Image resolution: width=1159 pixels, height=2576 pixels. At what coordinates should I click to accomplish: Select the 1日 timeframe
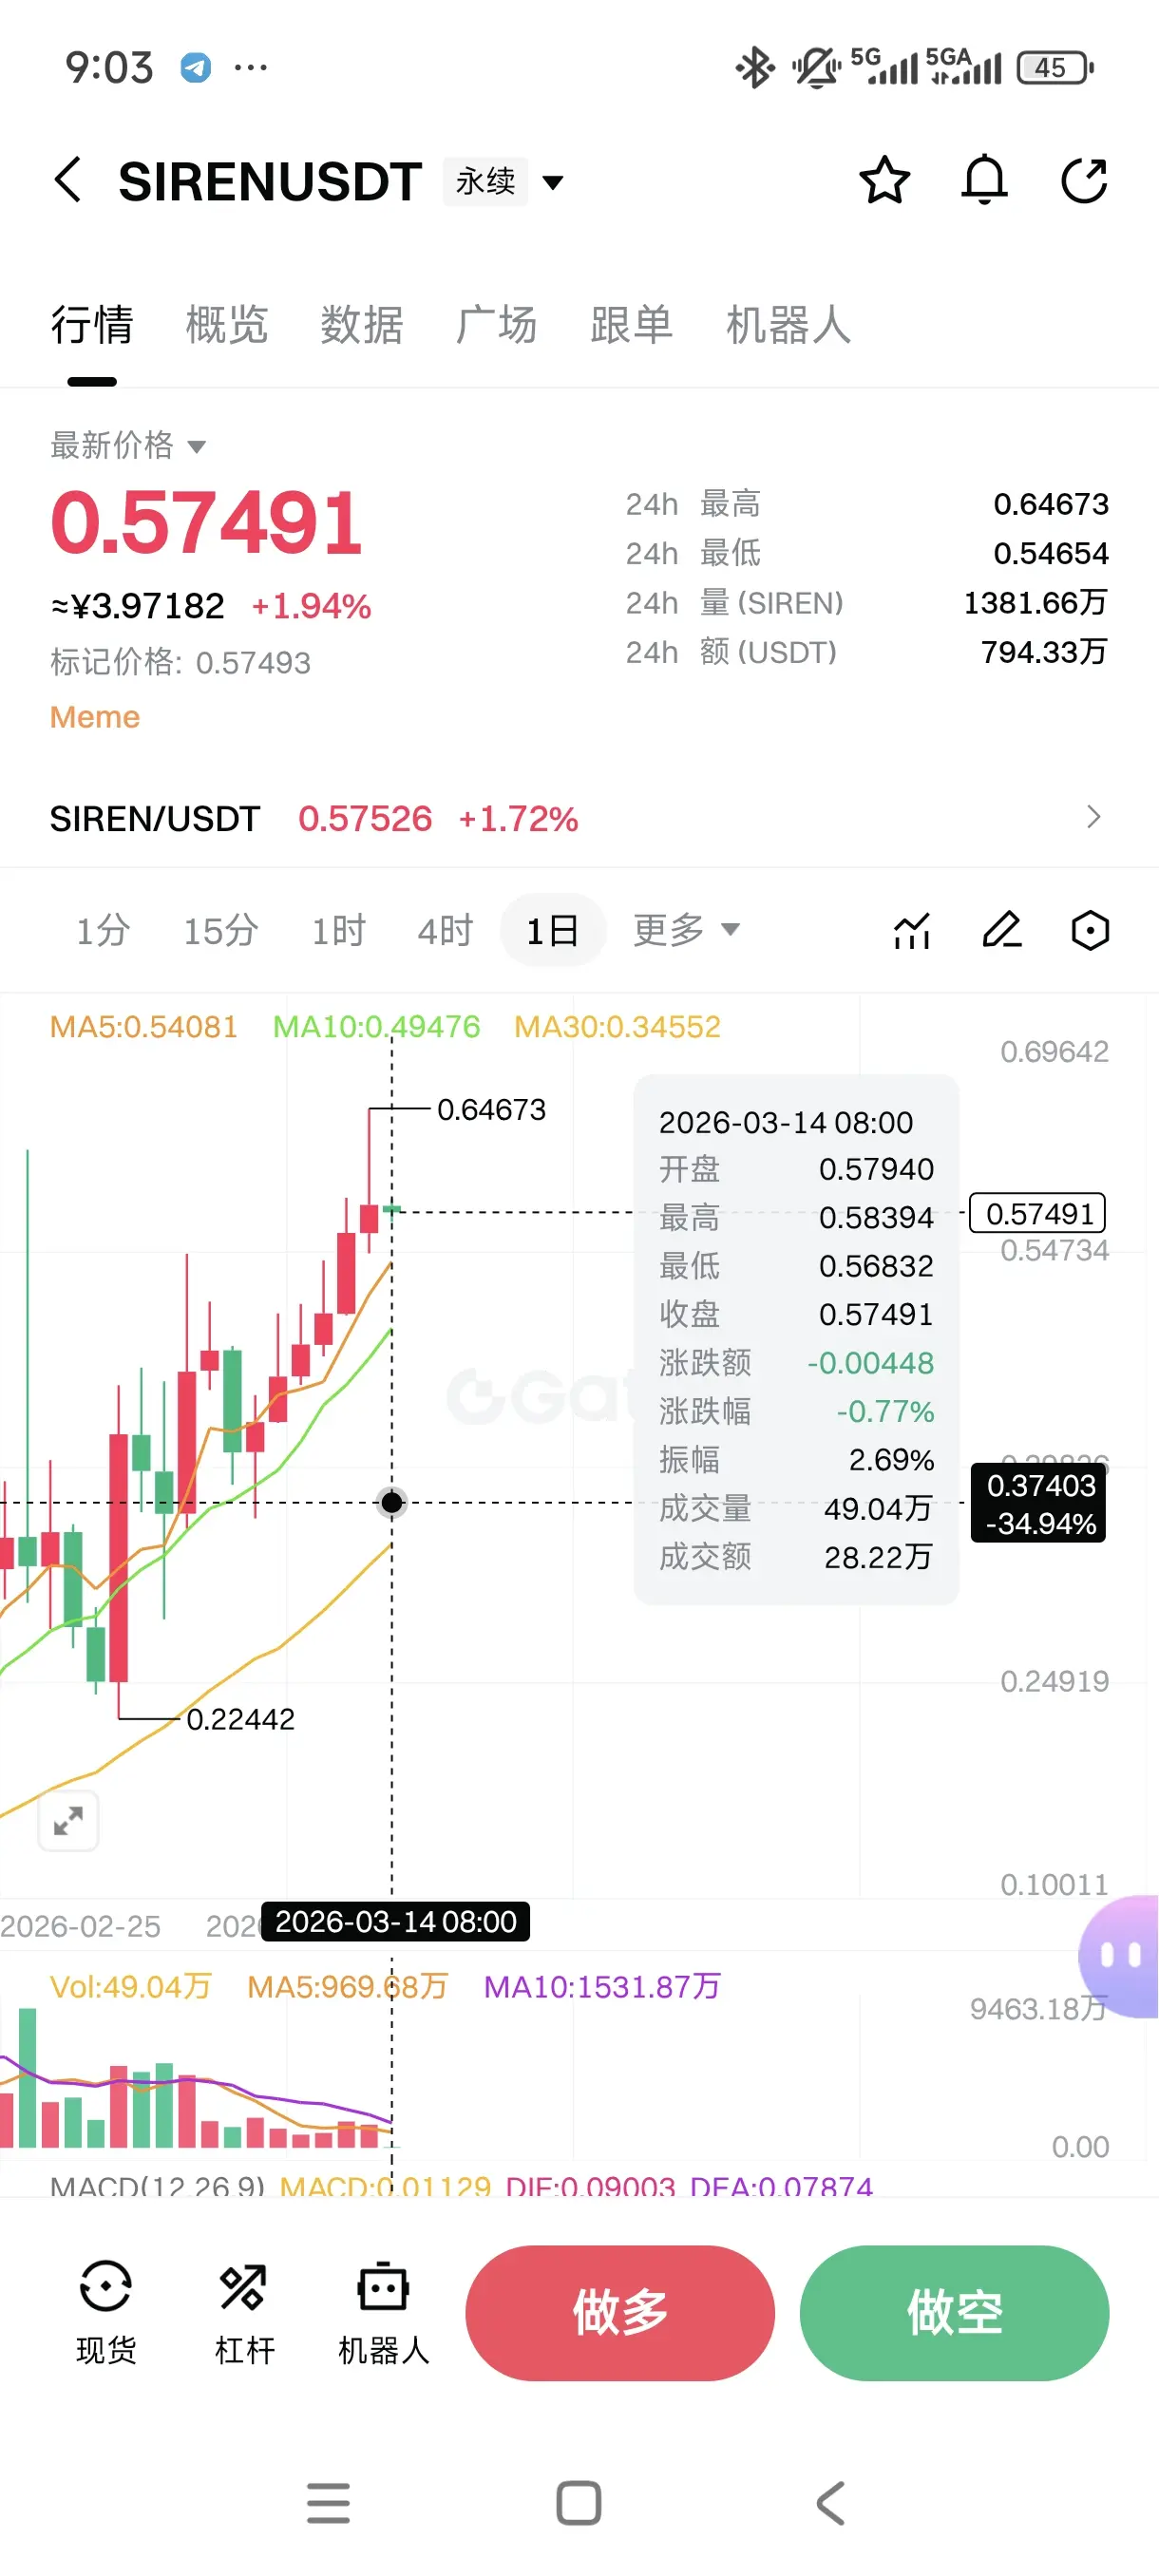point(553,930)
